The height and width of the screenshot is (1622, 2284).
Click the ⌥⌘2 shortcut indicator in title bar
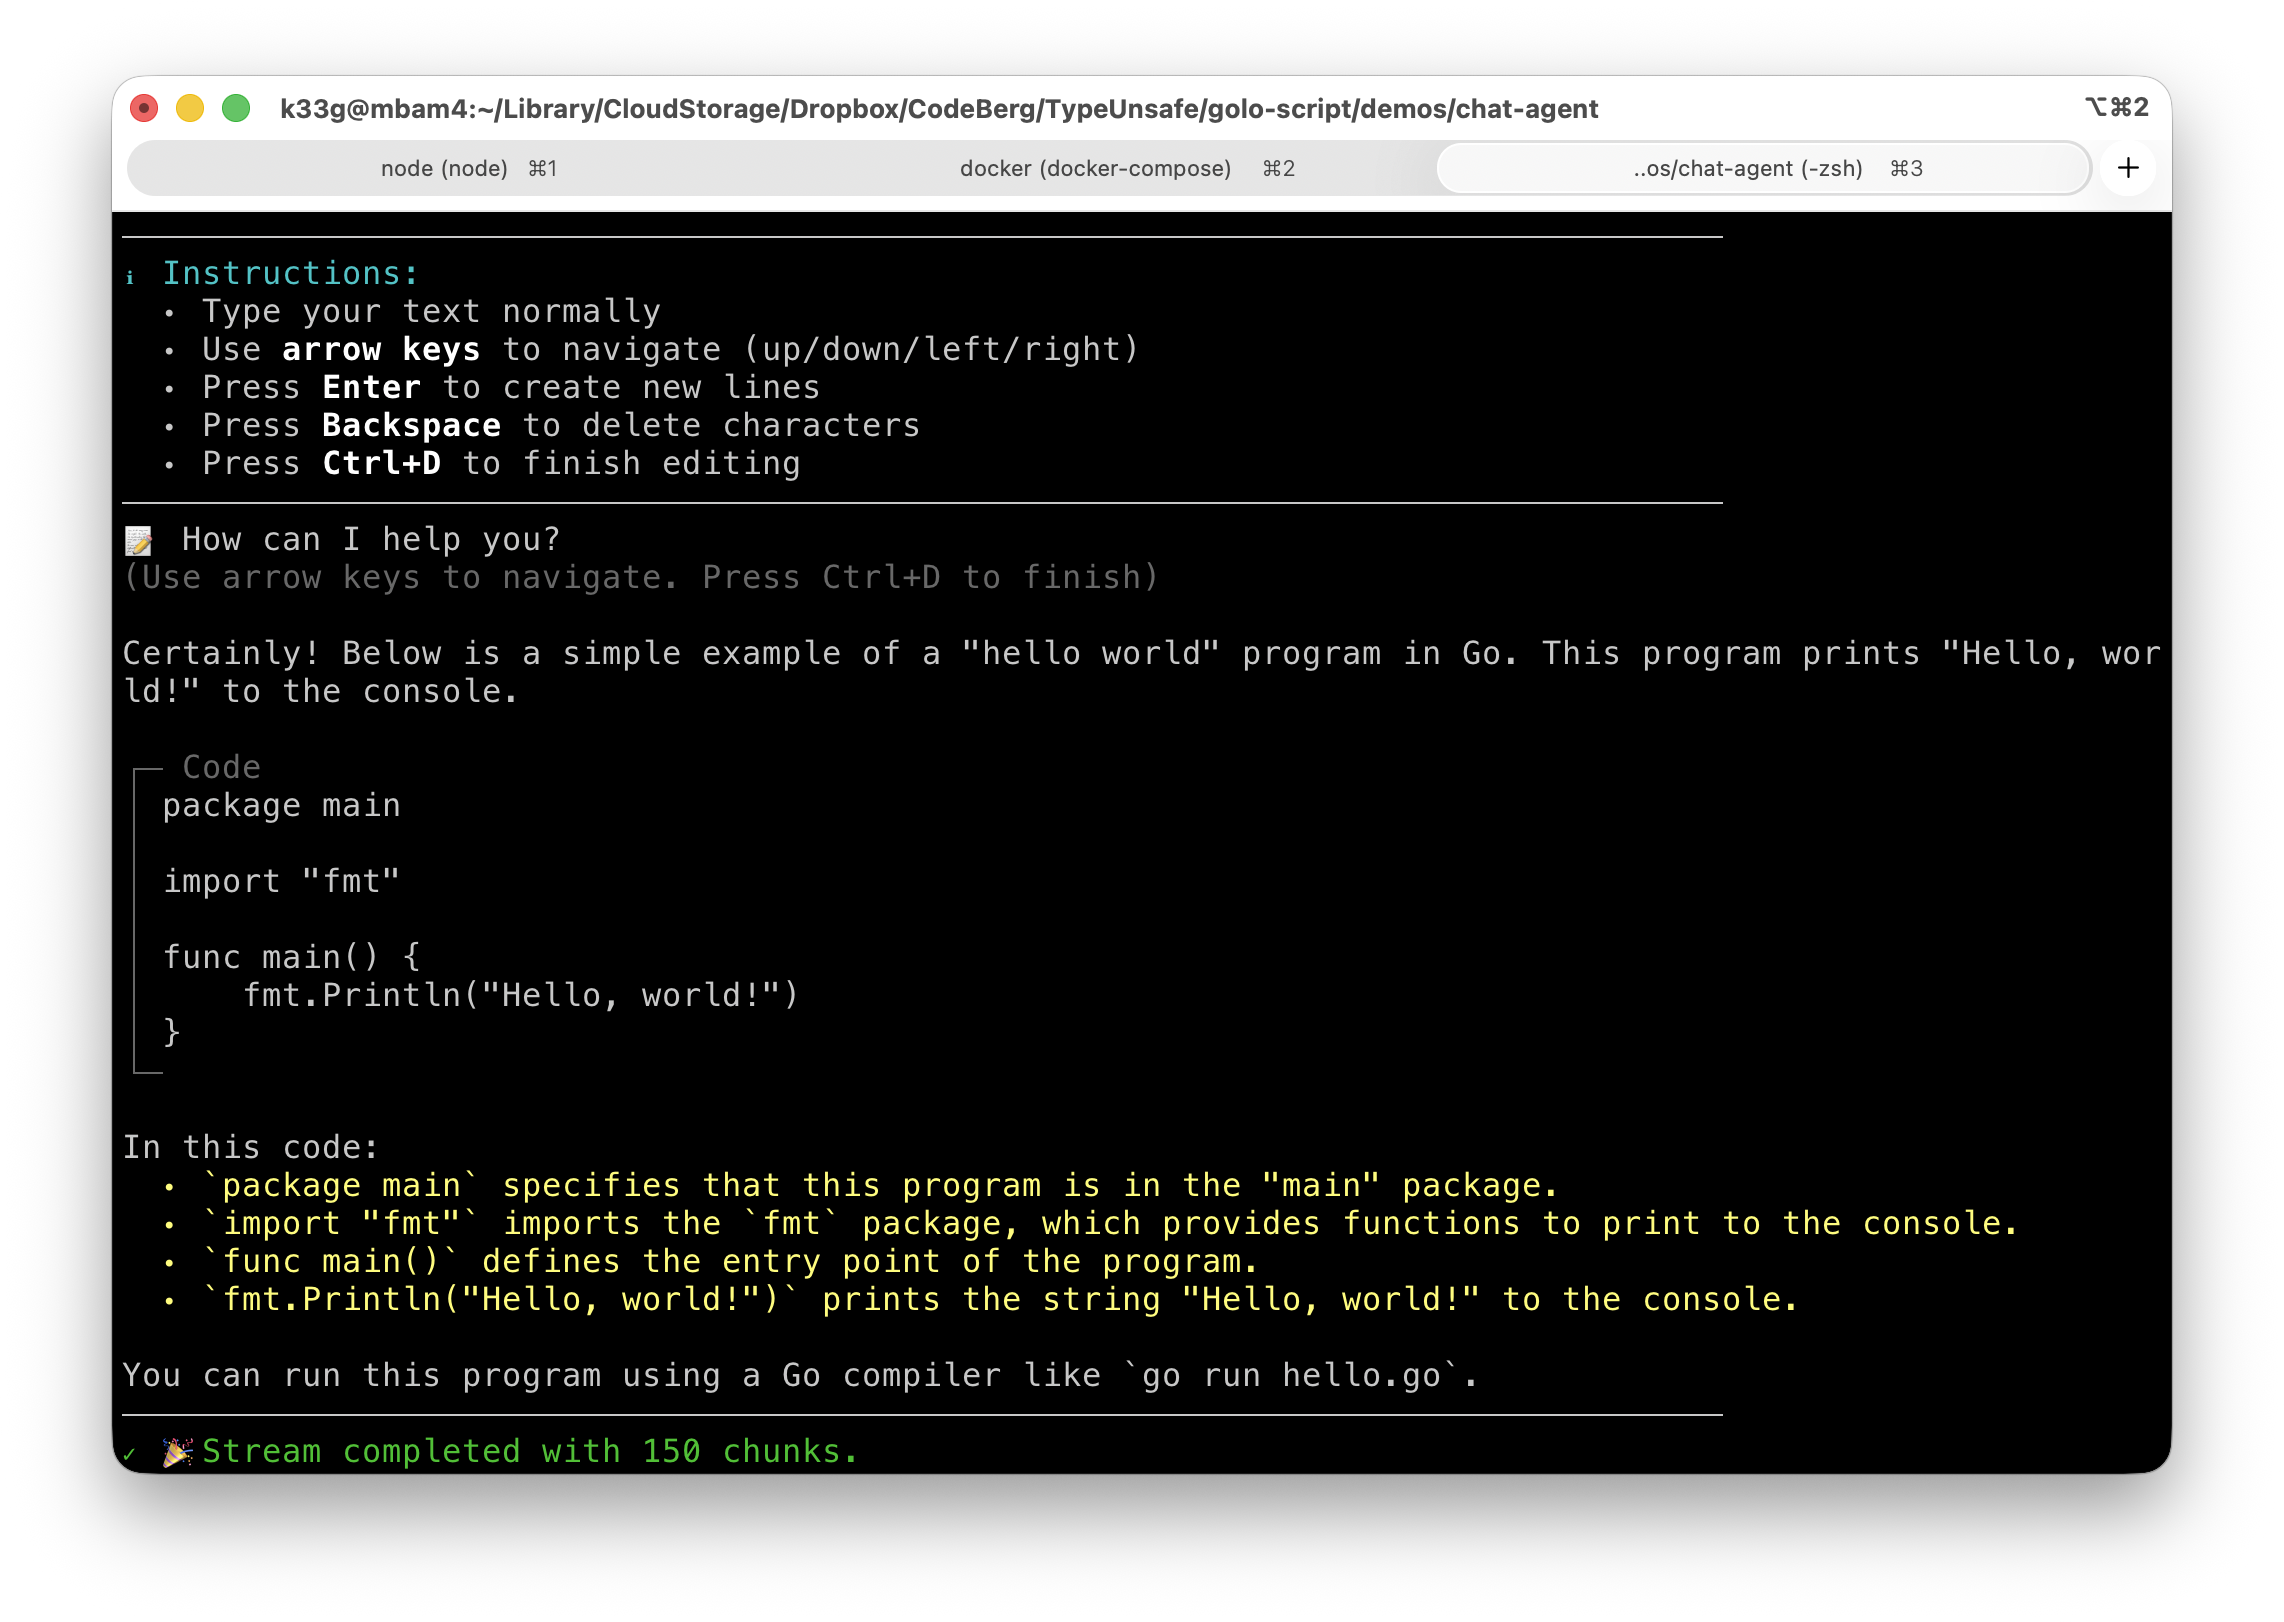coord(2116,108)
